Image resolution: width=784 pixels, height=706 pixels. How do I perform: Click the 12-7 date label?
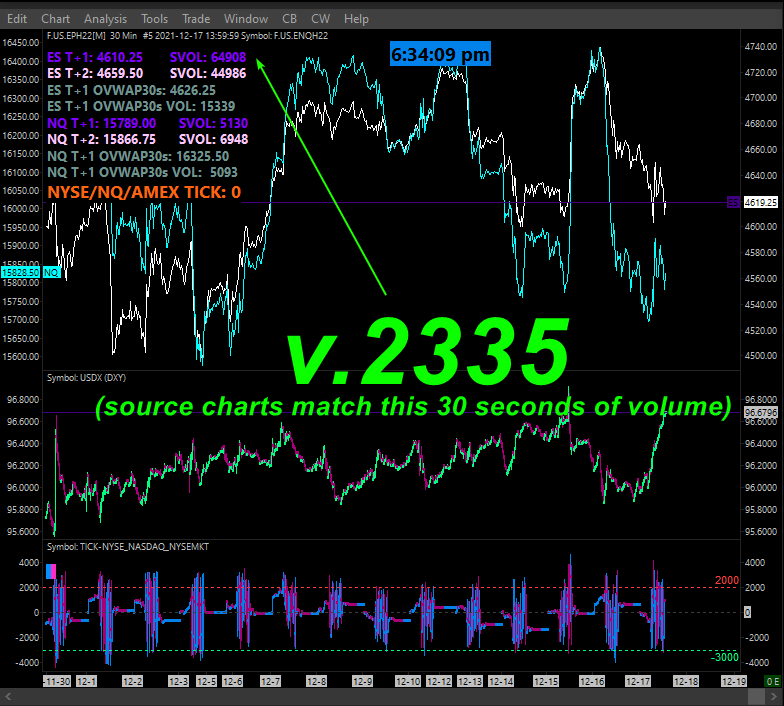coord(270,681)
